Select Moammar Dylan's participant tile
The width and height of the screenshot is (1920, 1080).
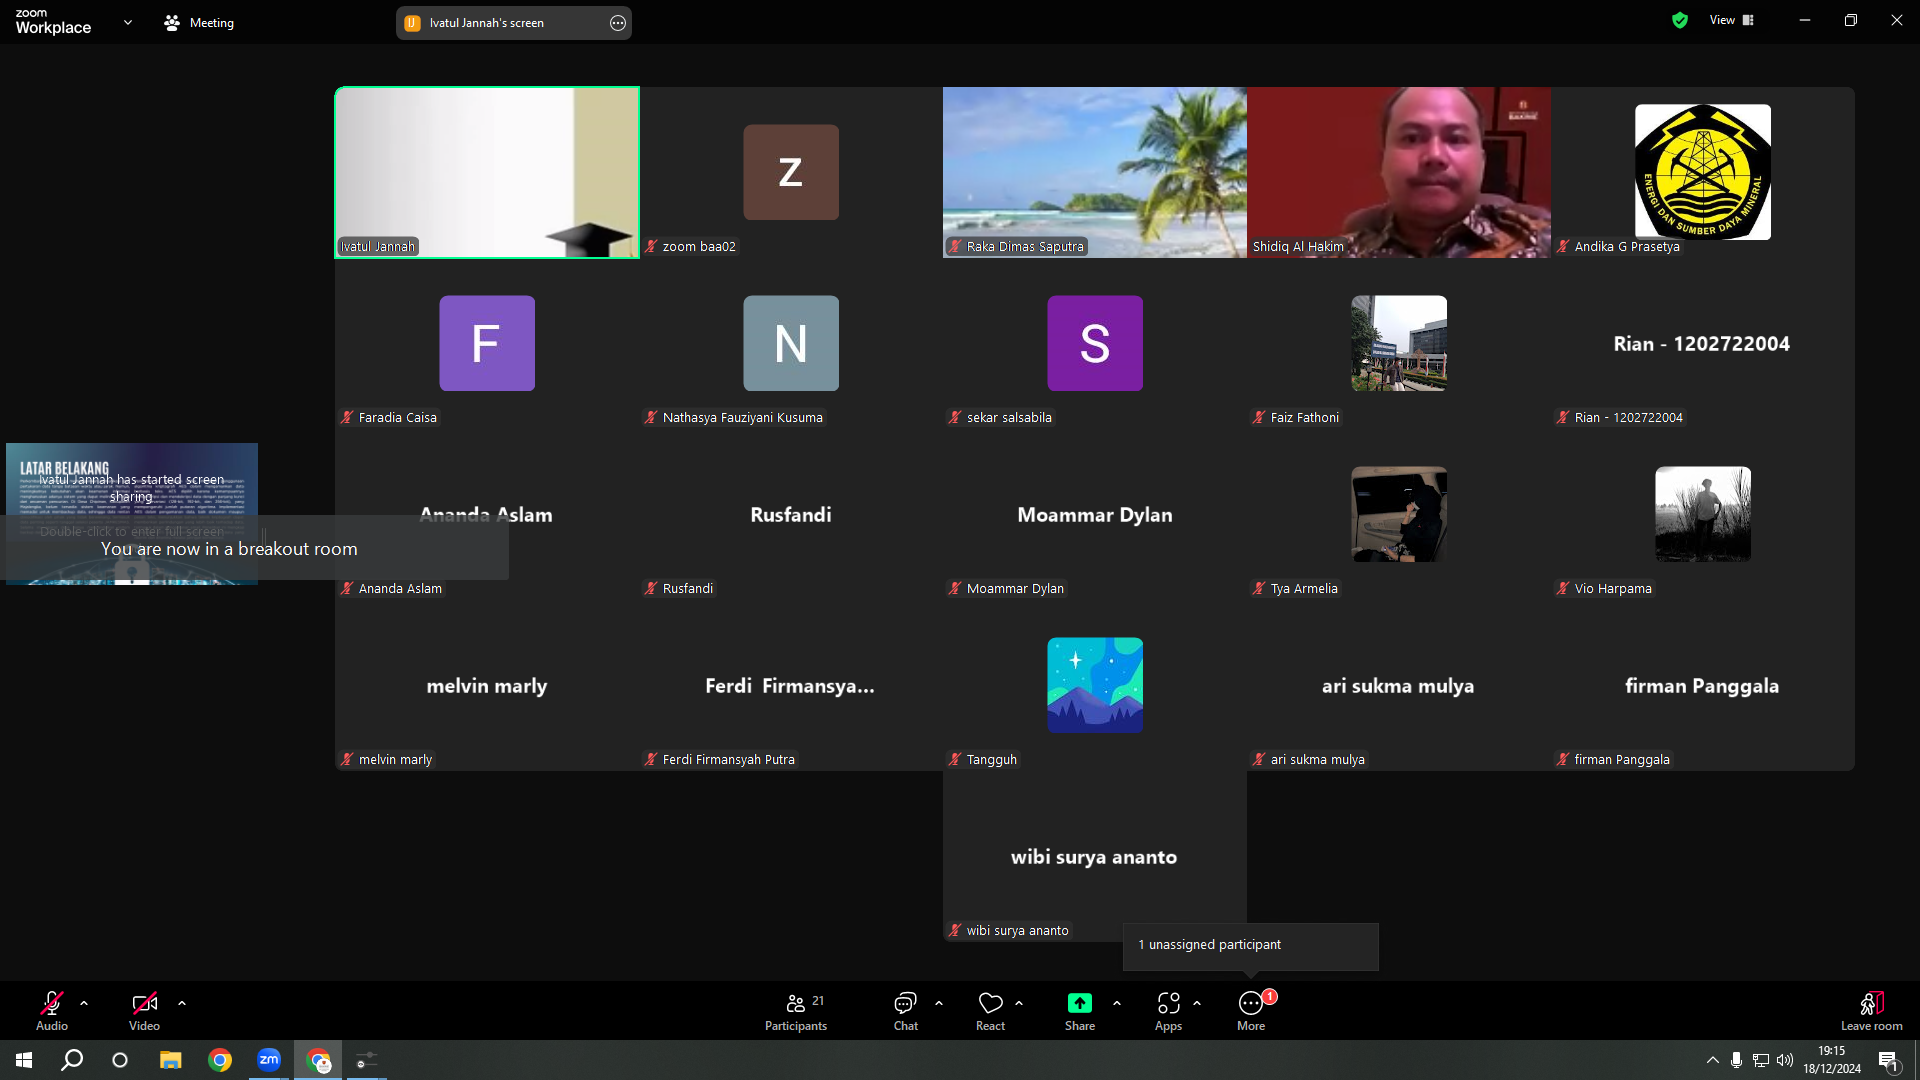click(x=1095, y=514)
